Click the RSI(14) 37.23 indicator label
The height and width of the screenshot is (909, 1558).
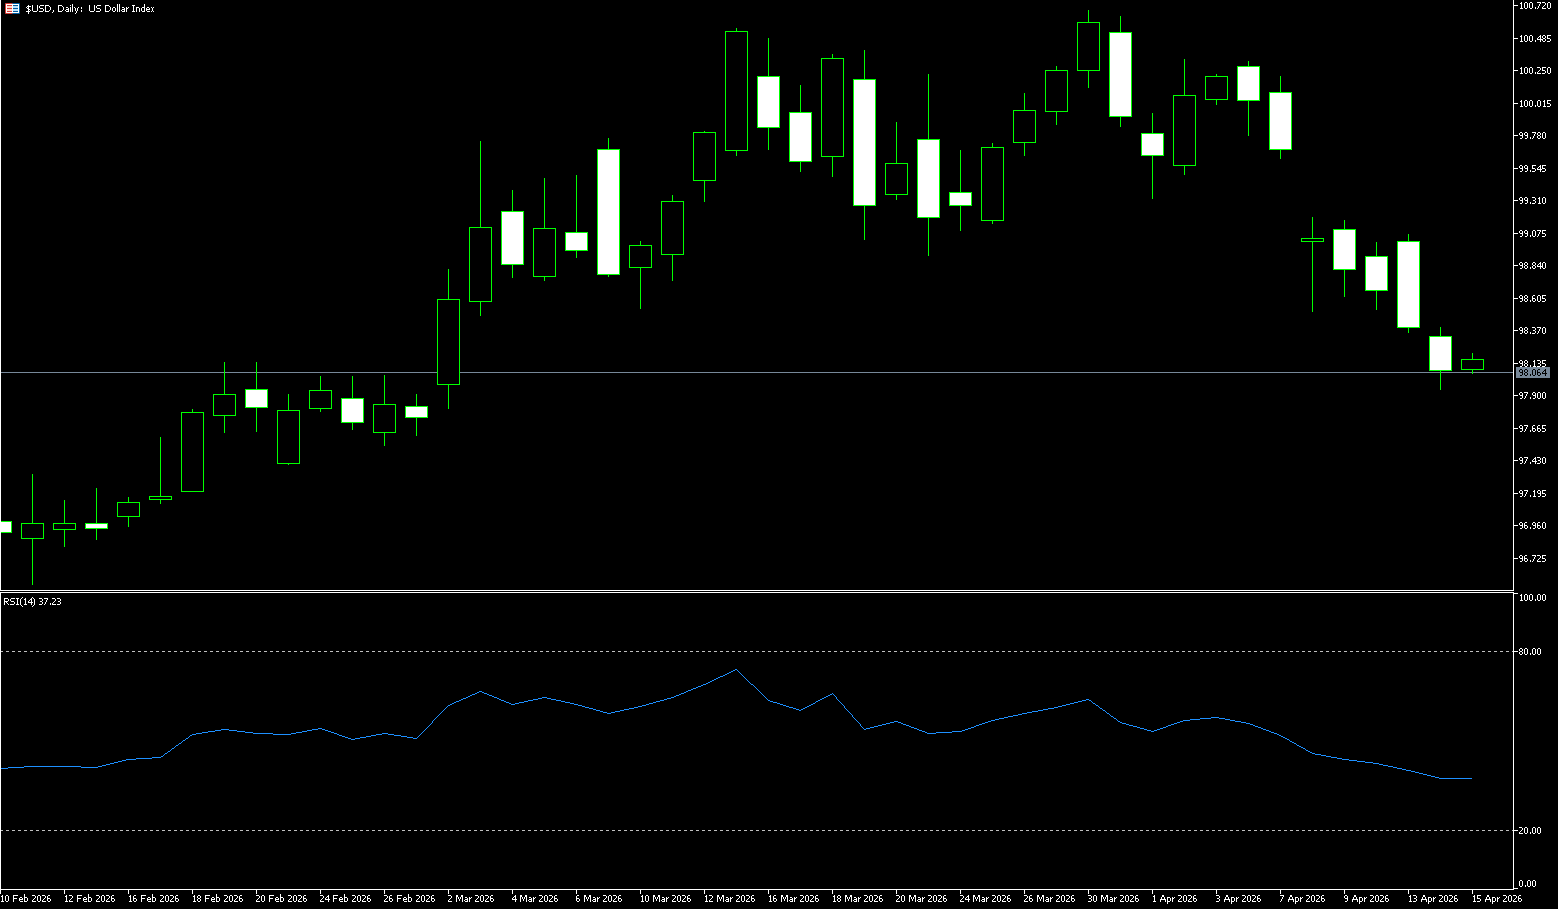click(x=32, y=601)
